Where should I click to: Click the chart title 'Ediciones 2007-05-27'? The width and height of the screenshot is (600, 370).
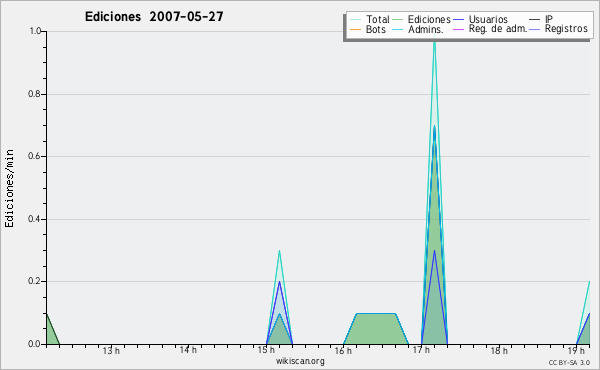[154, 17]
